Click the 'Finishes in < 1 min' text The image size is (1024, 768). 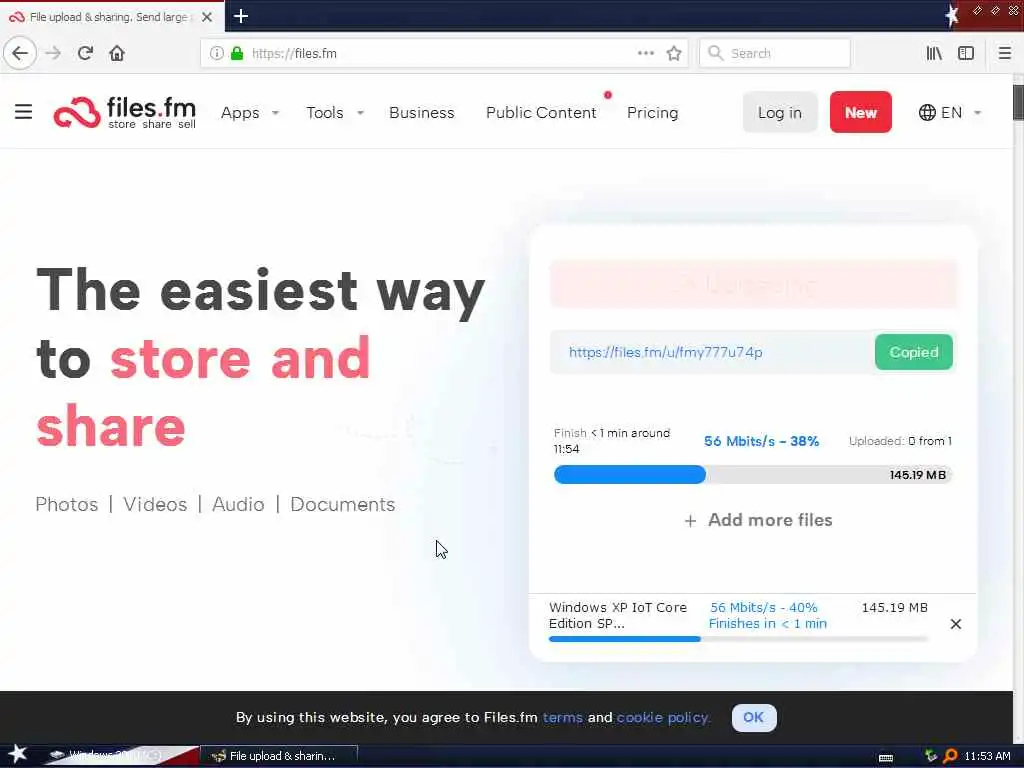[767, 624]
